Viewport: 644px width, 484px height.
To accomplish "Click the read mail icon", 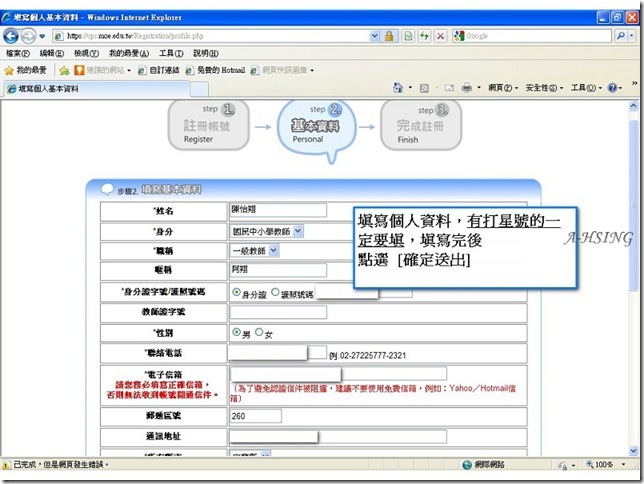I will pos(449,88).
